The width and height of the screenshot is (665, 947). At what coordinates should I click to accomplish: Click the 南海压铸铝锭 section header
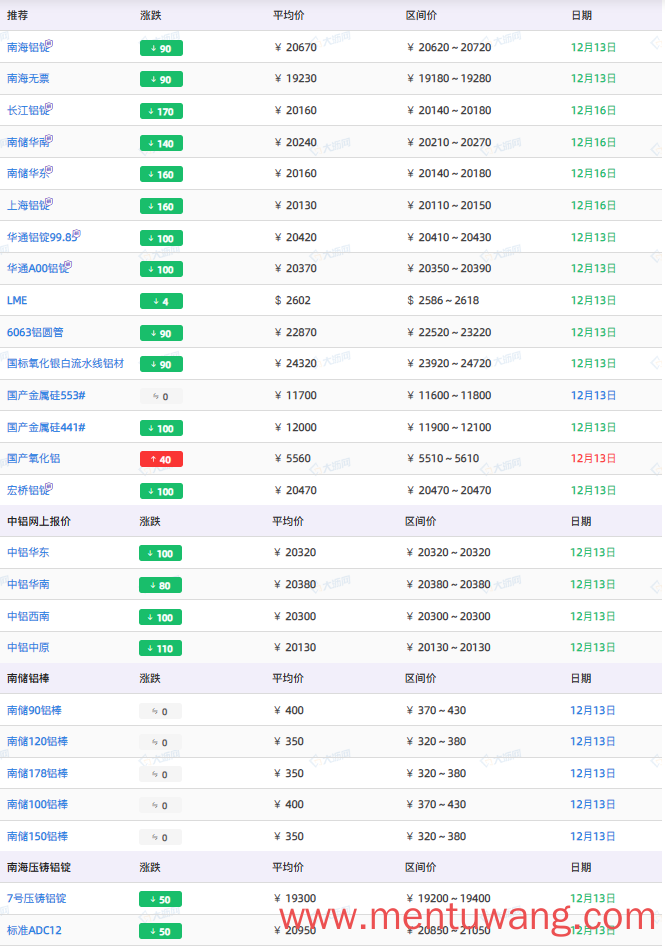coord(39,867)
